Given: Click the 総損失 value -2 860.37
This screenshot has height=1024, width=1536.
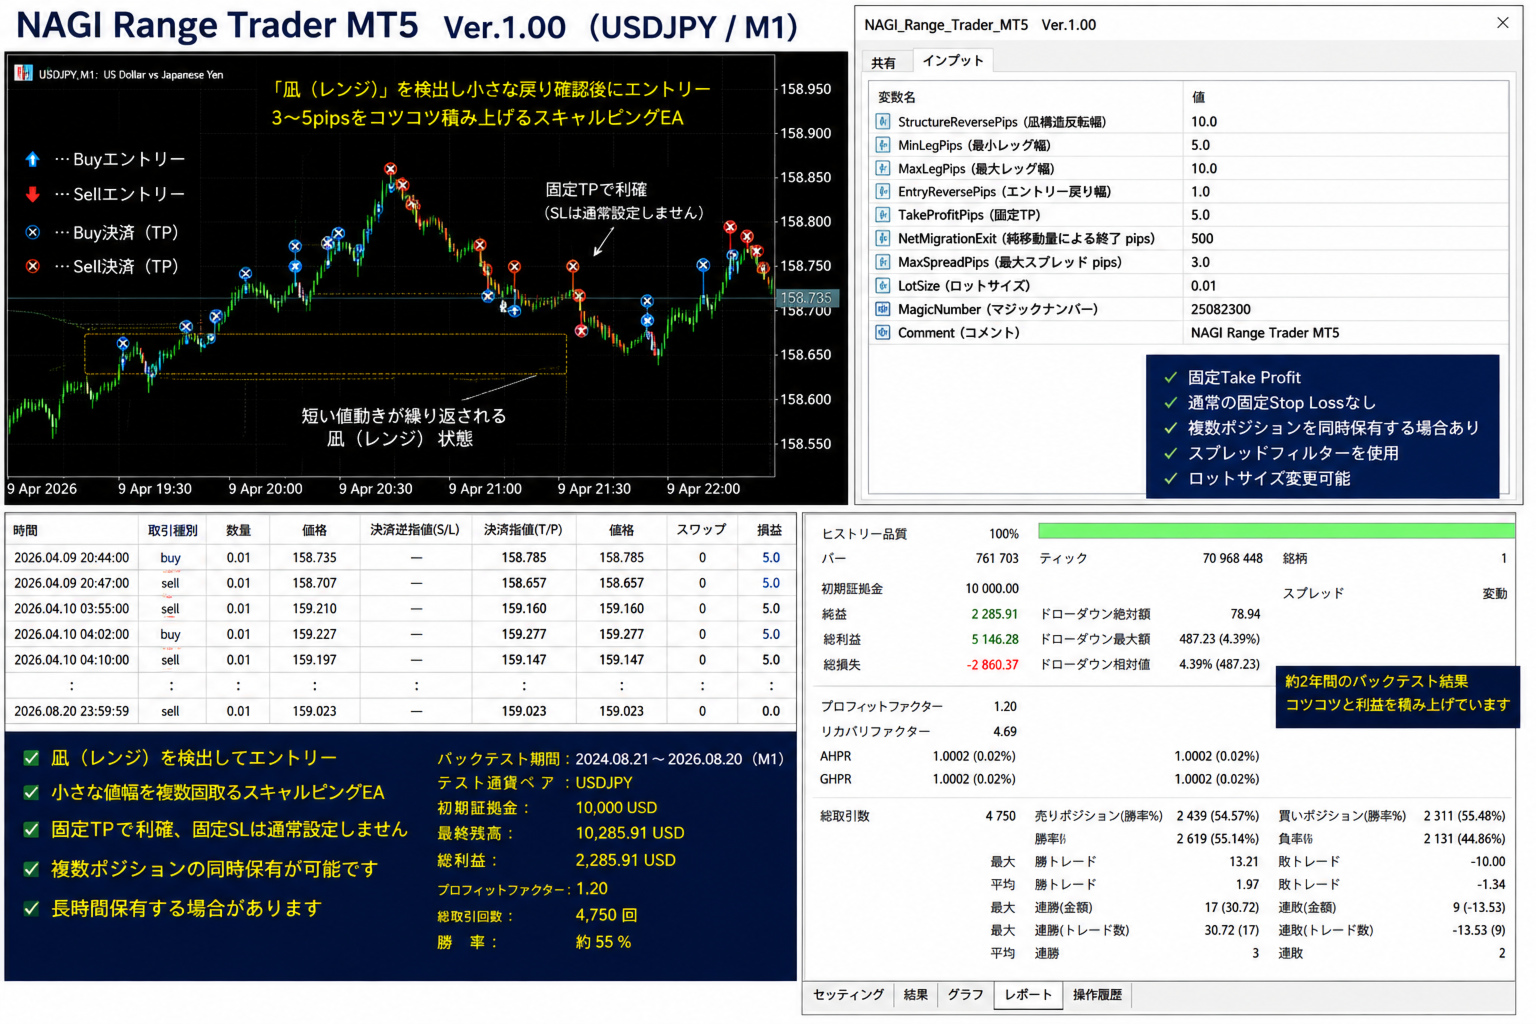Looking at the screenshot, I should tap(992, 665).
